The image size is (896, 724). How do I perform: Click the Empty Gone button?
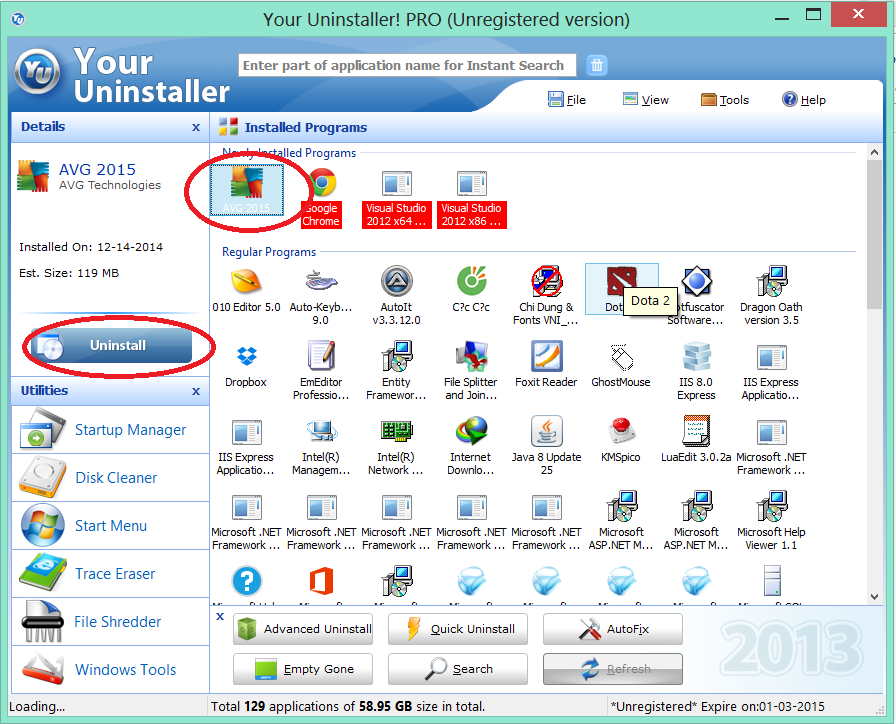[303, 669]
